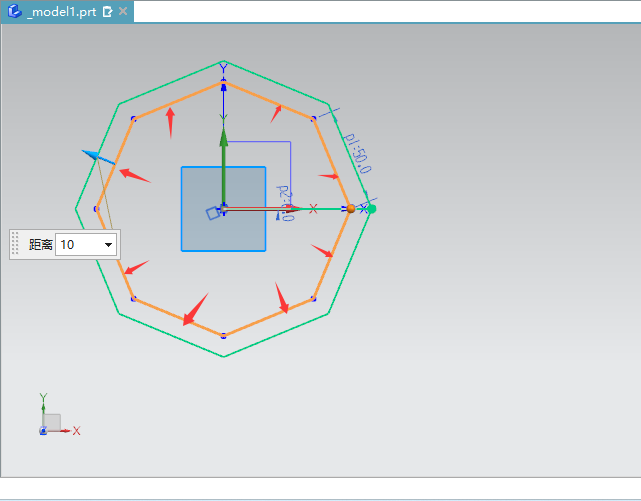Select the blue square sketch region
The height and width of the screenshot is (501, 641).
pyautogui.click(x=224, y=209)
